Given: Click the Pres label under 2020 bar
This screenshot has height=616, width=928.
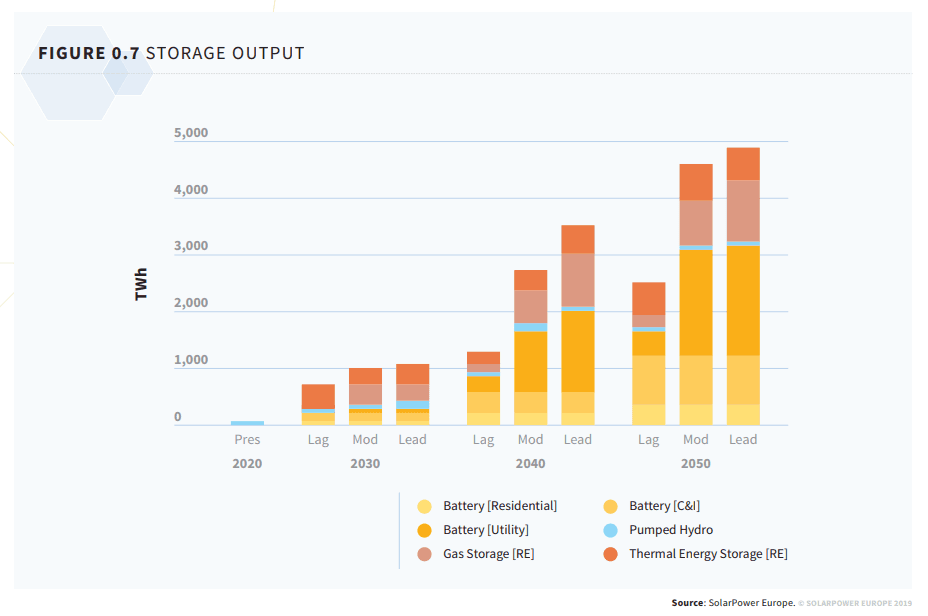Looking at the screenshot, I should pos(247,440).
